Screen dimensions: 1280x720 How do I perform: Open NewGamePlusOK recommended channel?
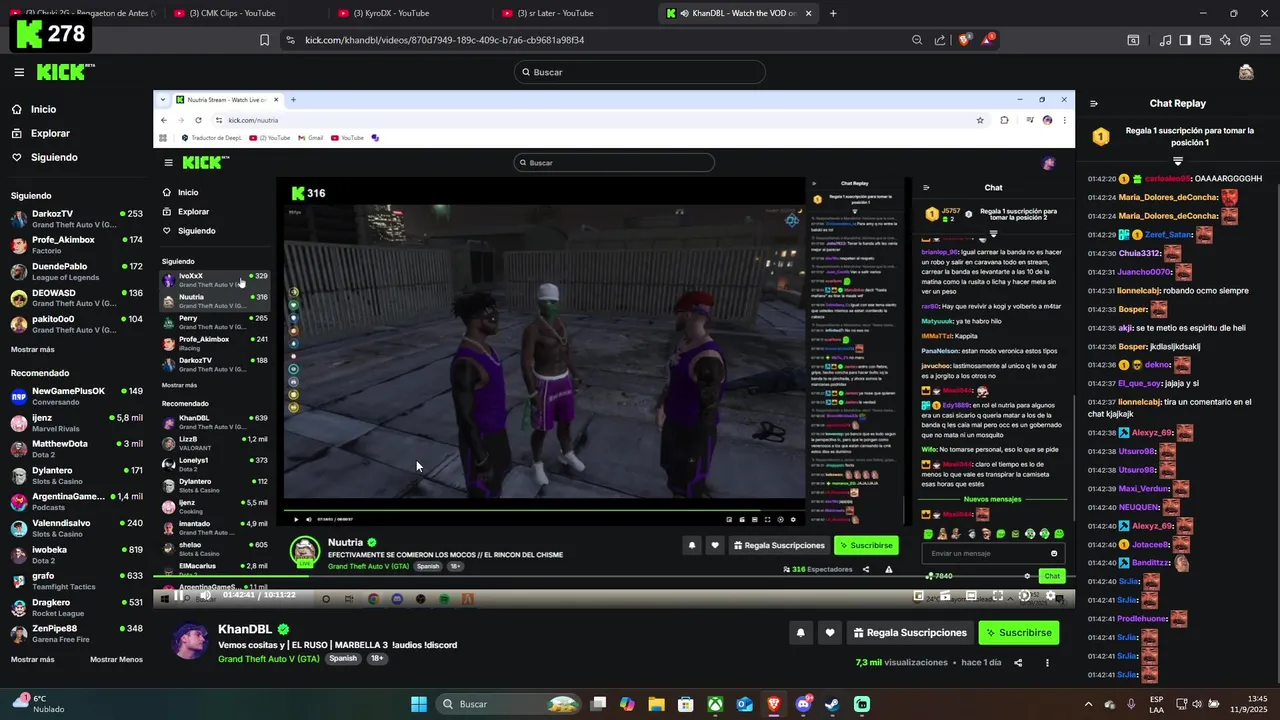pyautogui.click(x=77, y=396)
